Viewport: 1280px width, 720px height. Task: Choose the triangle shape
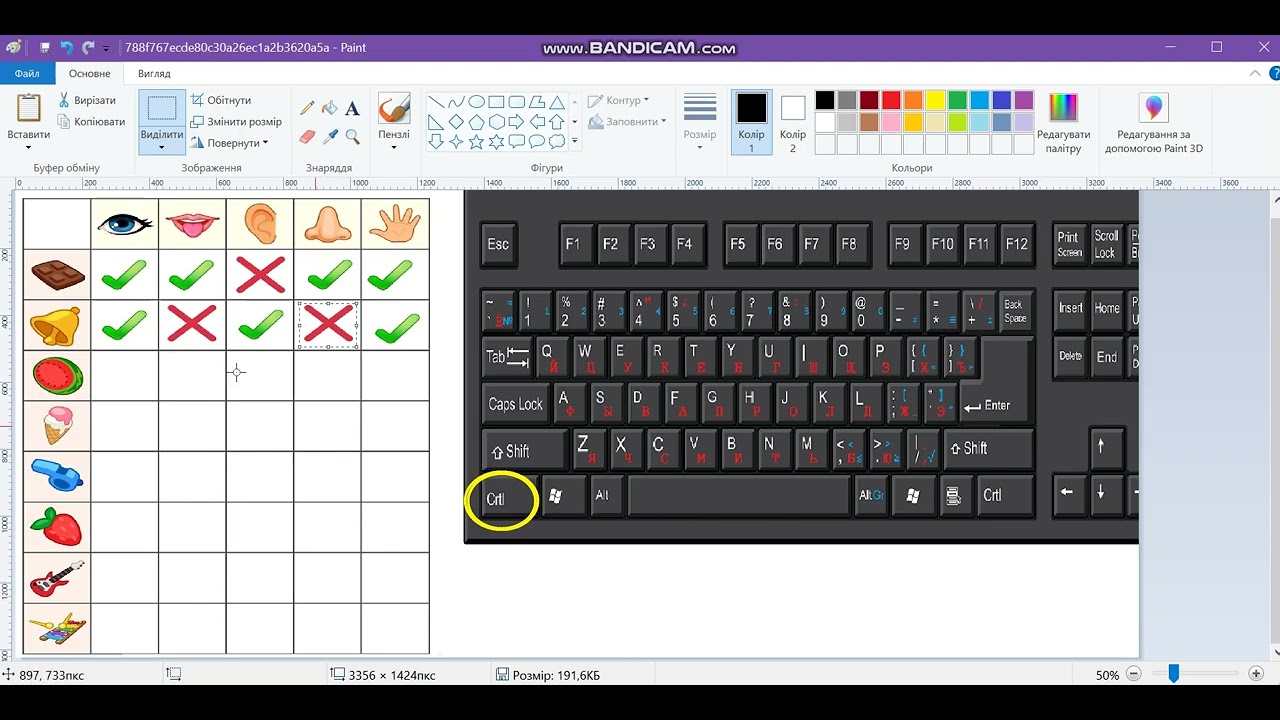pos(557,102)
